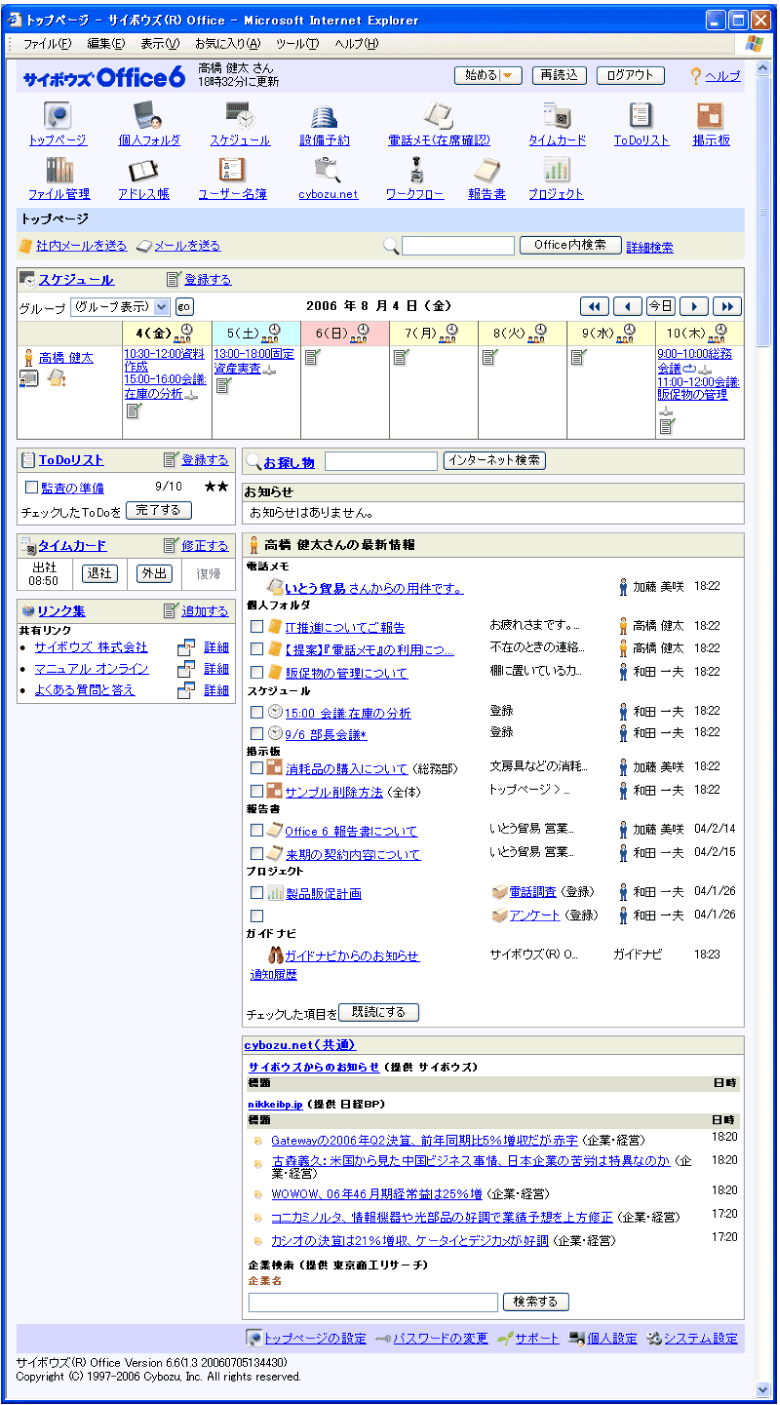Click the インターネット検索 button
This screenshot has height=1405, width=780.
coord(495,461)
